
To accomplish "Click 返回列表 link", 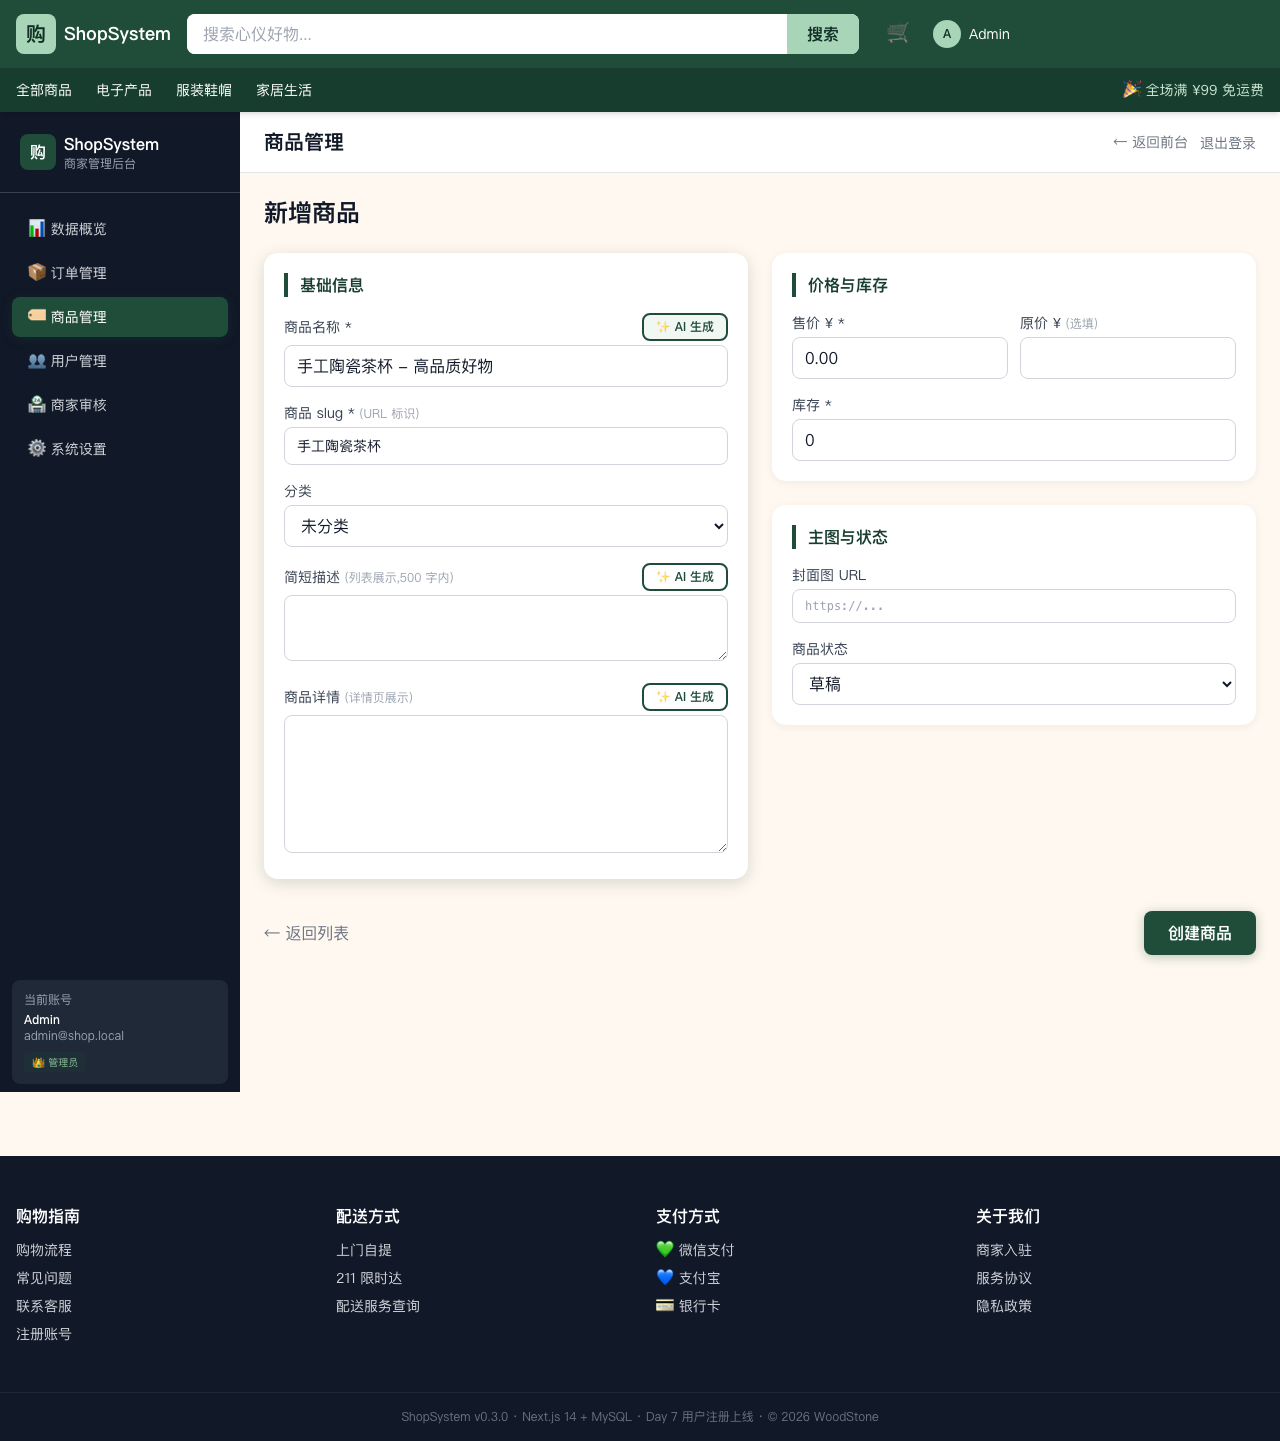I will [306, 933].
